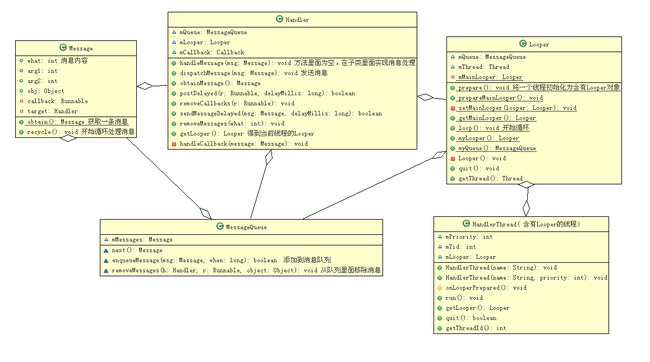Select the Handler class title
Screen dimensions: 650x362
pos(297,19)
